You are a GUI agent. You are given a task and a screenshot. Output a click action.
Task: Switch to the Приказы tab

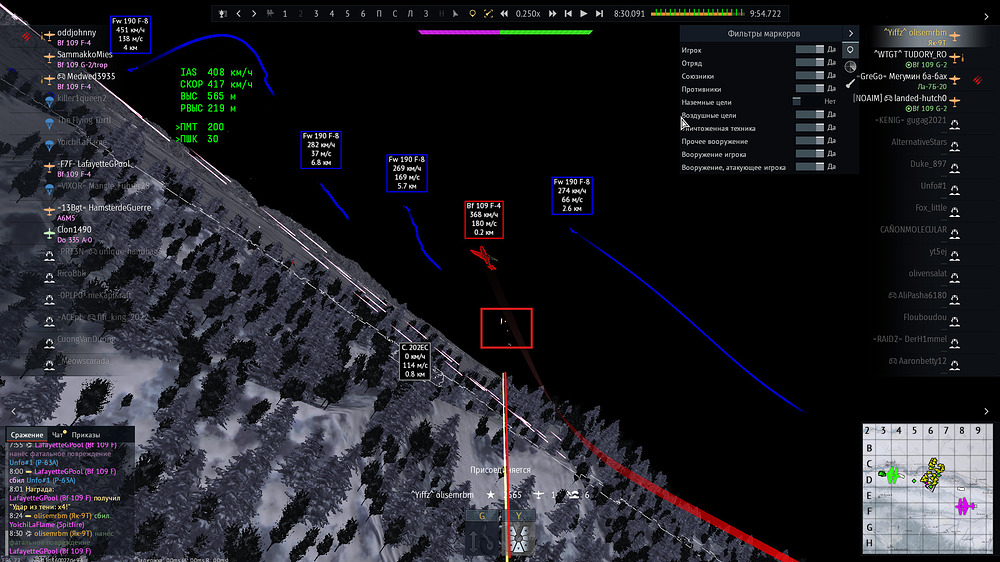(x=86, y=435)
